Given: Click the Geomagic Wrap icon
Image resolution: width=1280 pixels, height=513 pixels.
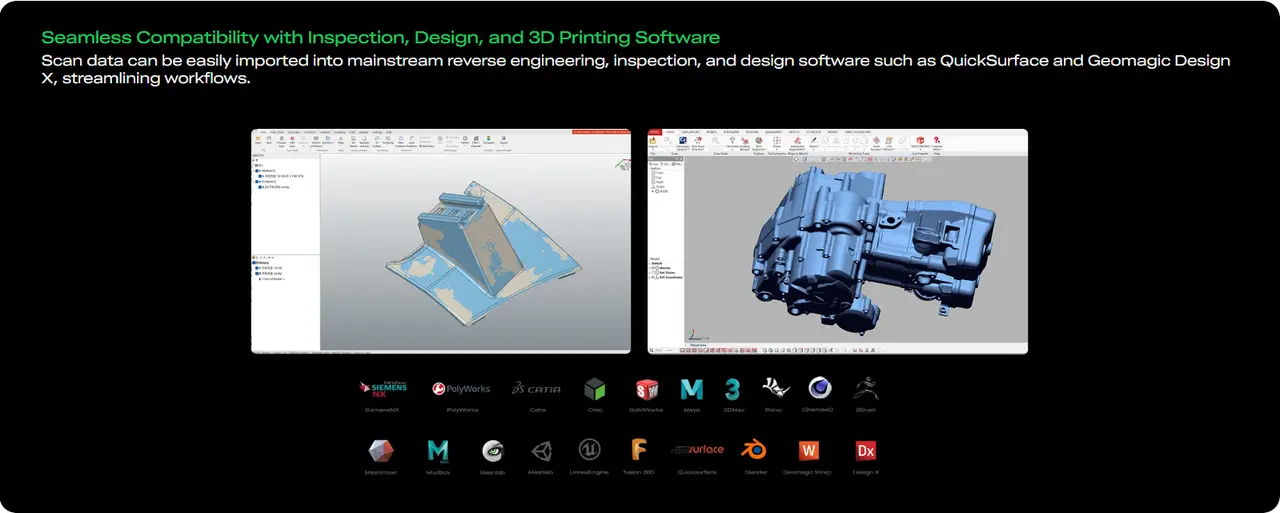Looking at the screenshot, I should click(x=808, y=451).
